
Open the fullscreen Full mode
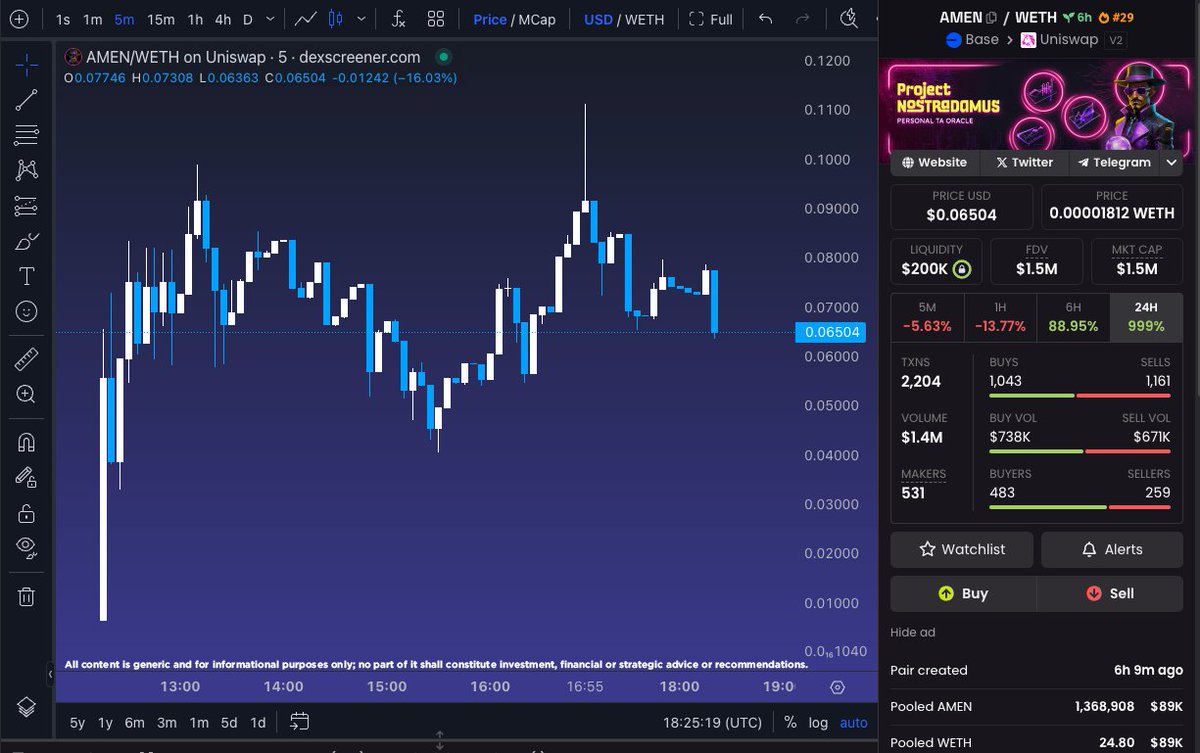pos(711,19)
